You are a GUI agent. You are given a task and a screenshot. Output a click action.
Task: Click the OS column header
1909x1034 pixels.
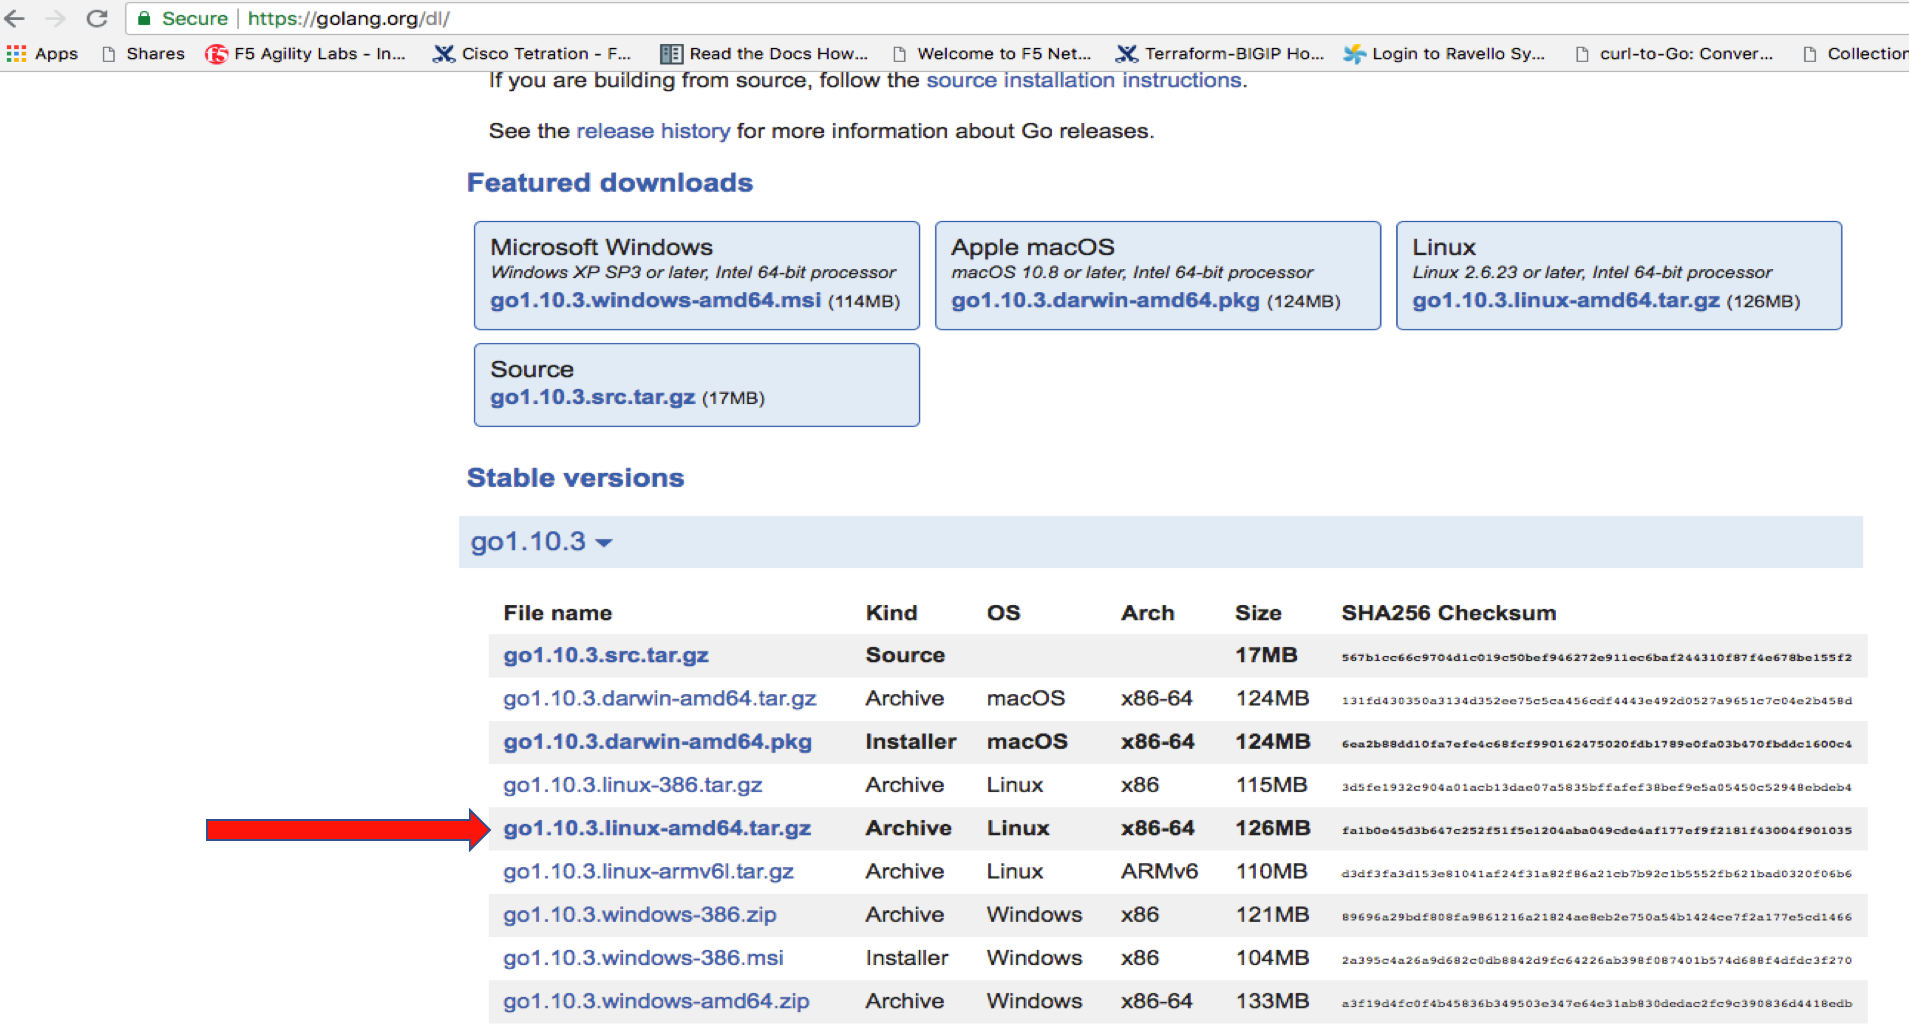point(1004,613)
